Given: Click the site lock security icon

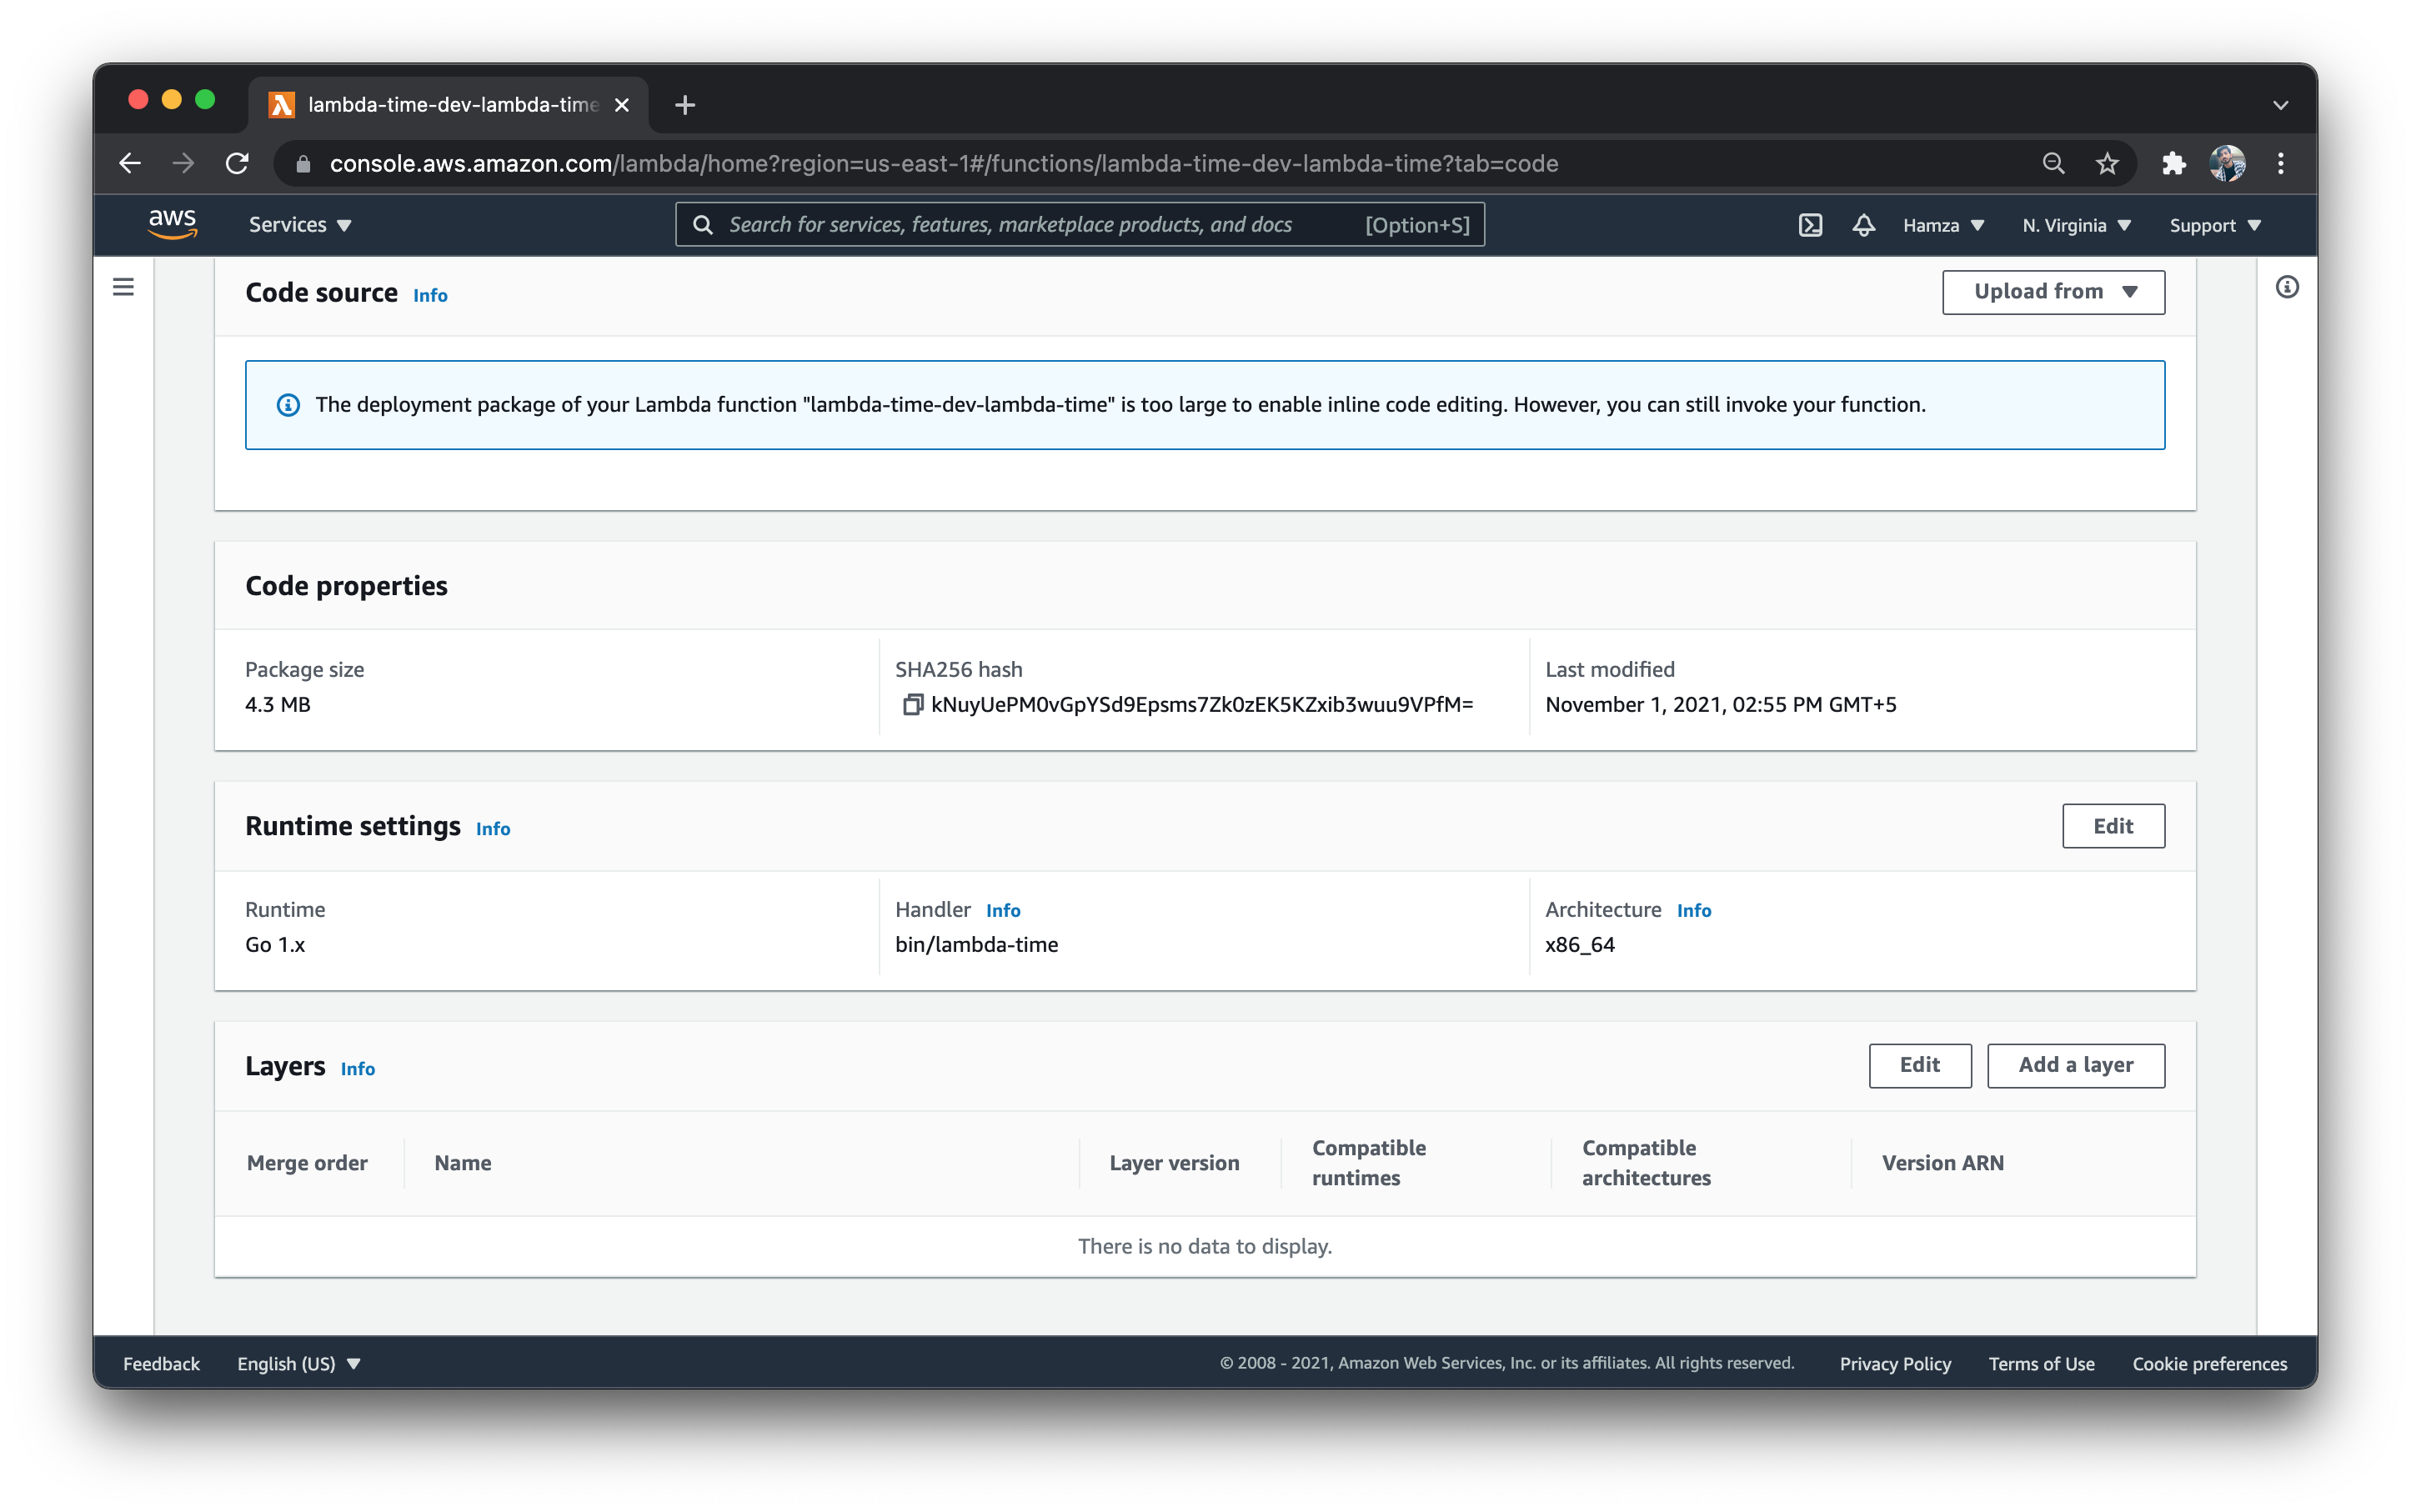Looking at the screenshot, I should pyautogui.click(x=303, y=164).
